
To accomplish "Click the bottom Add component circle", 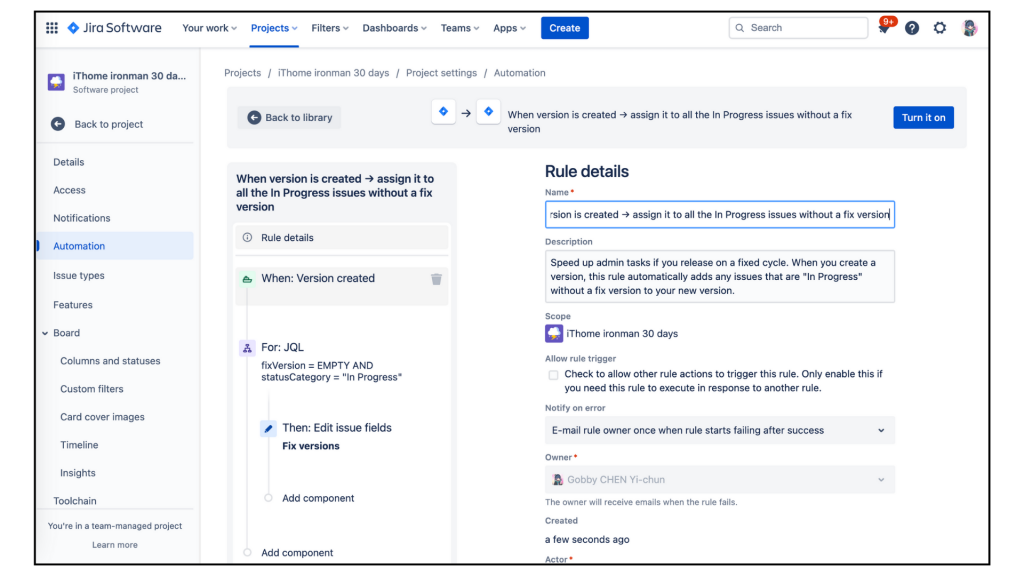I will click(248, 552).
